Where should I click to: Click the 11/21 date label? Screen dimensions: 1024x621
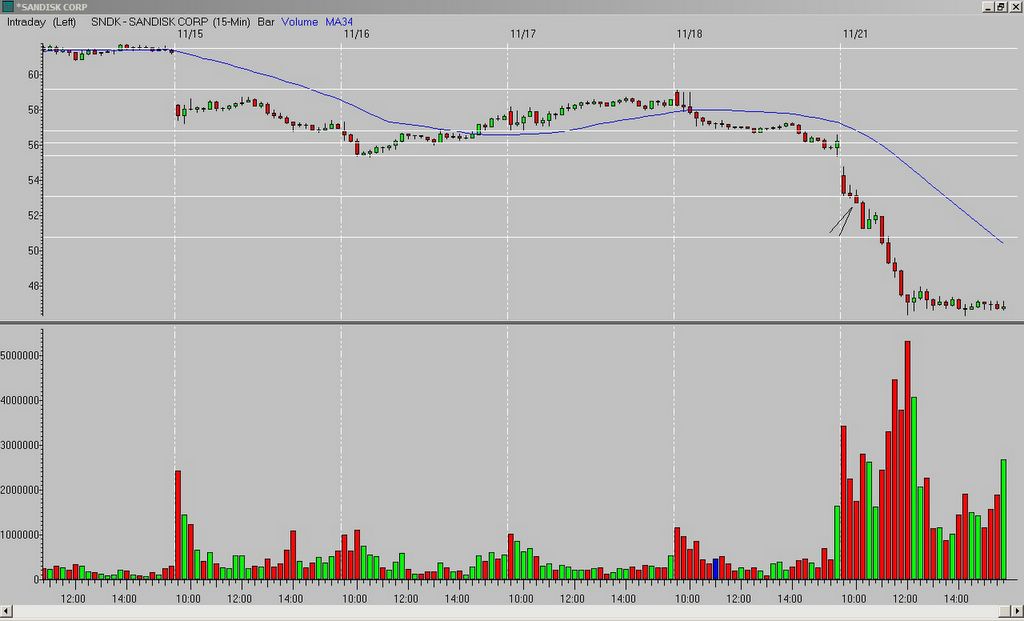[856, 34]
